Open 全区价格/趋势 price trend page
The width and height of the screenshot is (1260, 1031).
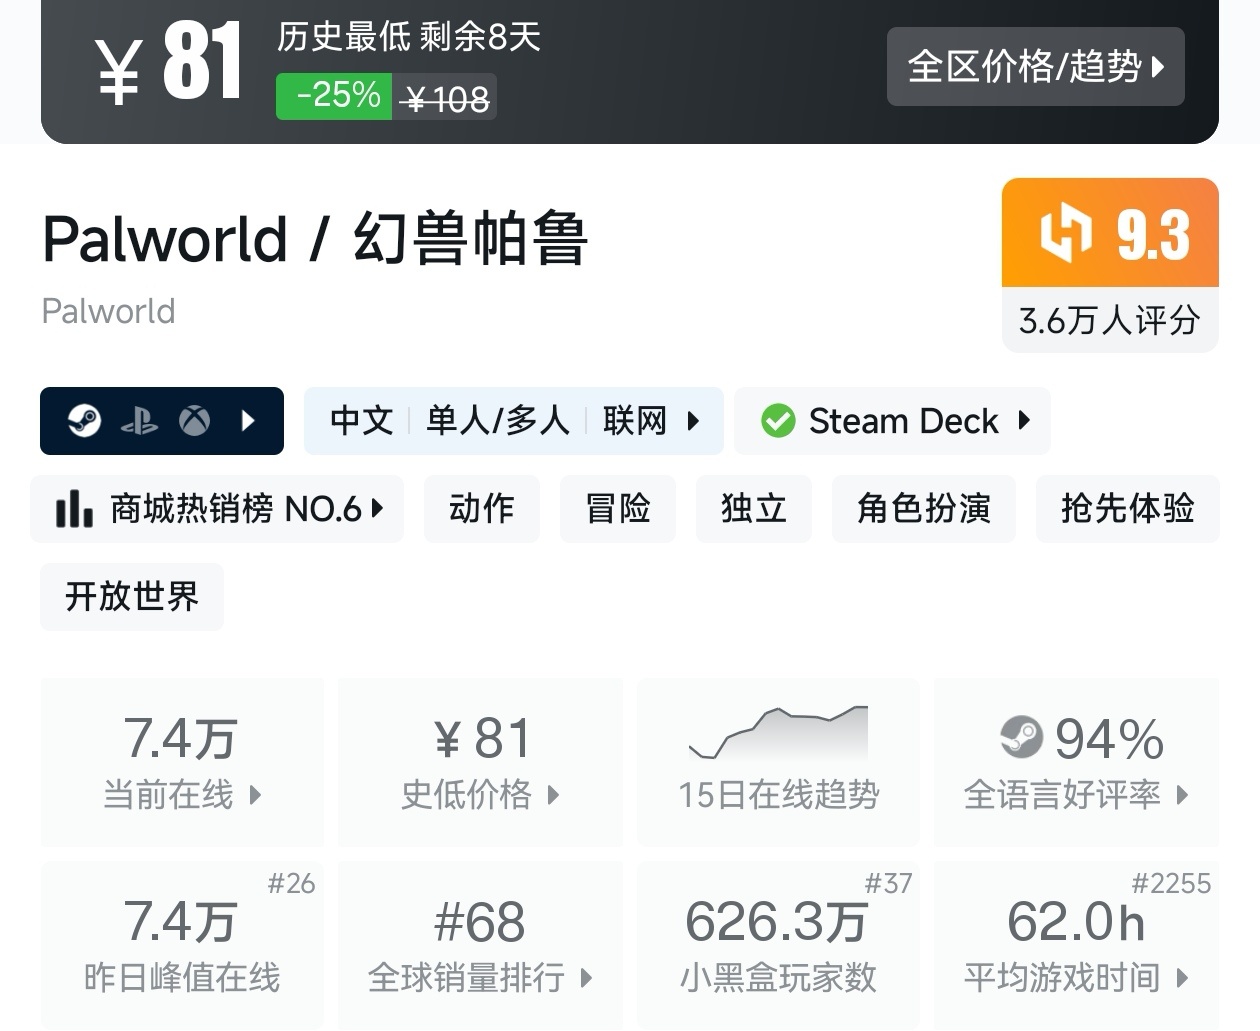tap(1035, 67)
